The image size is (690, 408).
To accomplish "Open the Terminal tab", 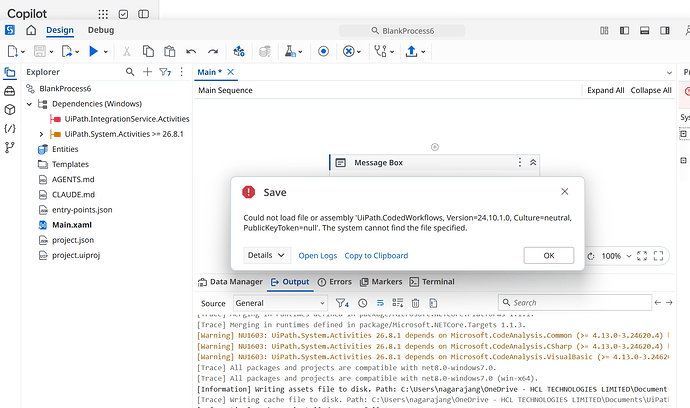I will click(432, 282).
